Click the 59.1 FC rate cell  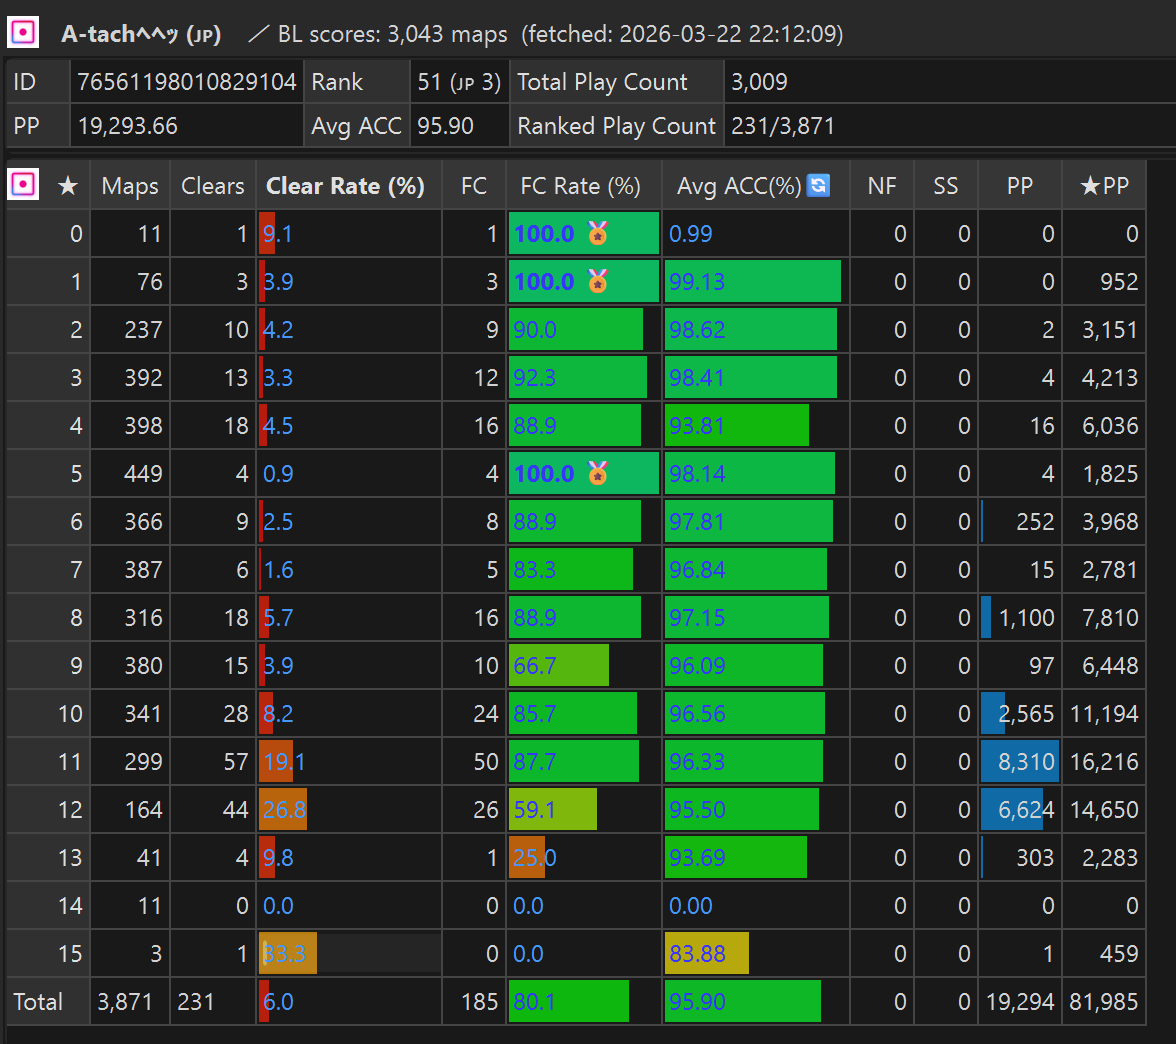pyautogui.click(x=584, y=809)
